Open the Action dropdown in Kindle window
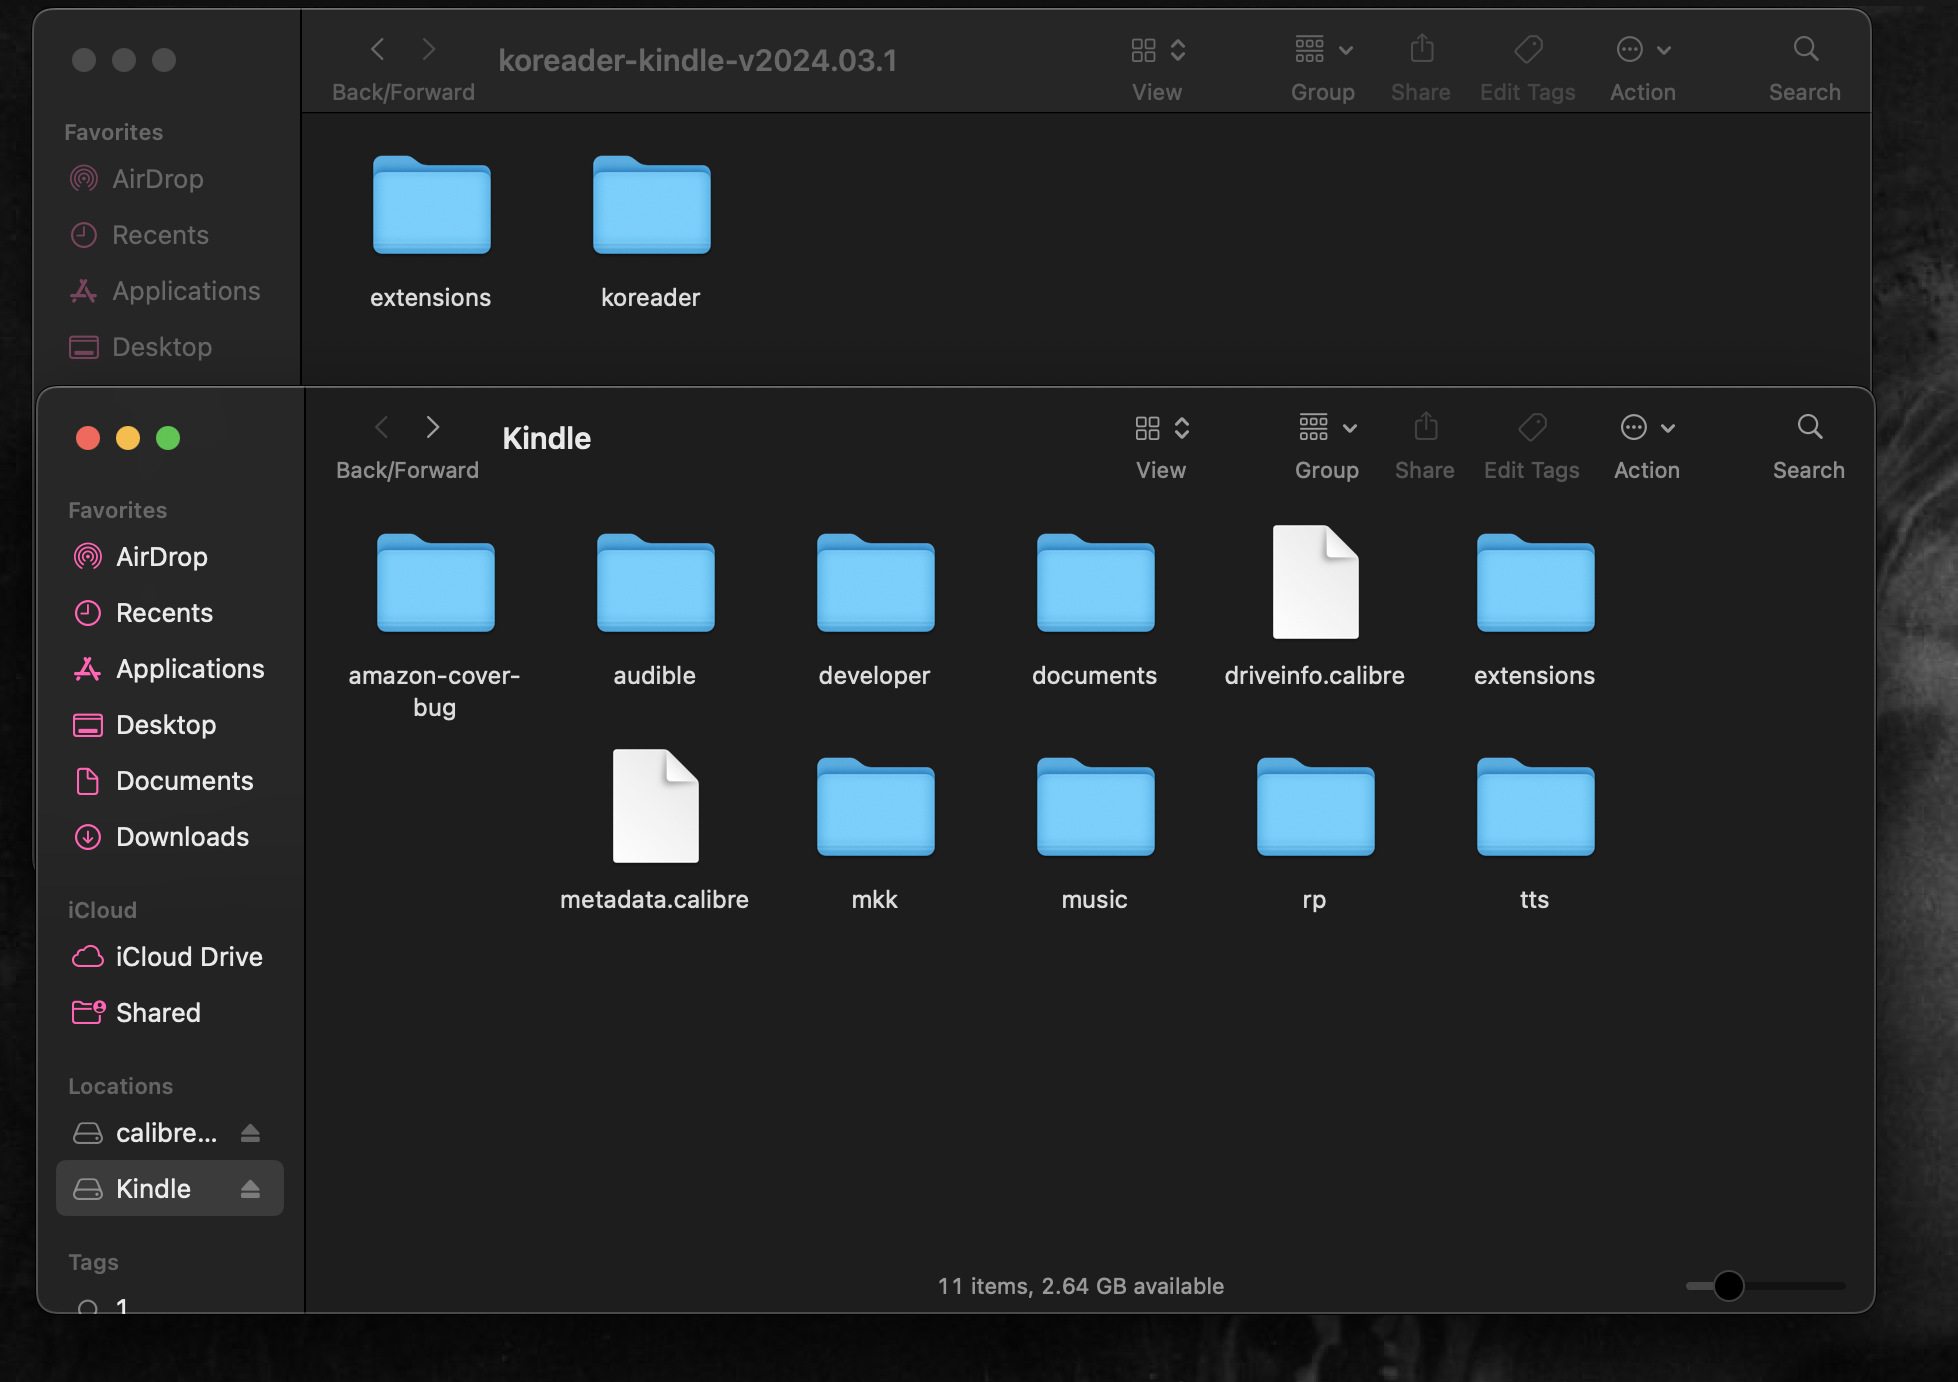This screenshot has height=1382, width=1958. [x=1646, y=428]
